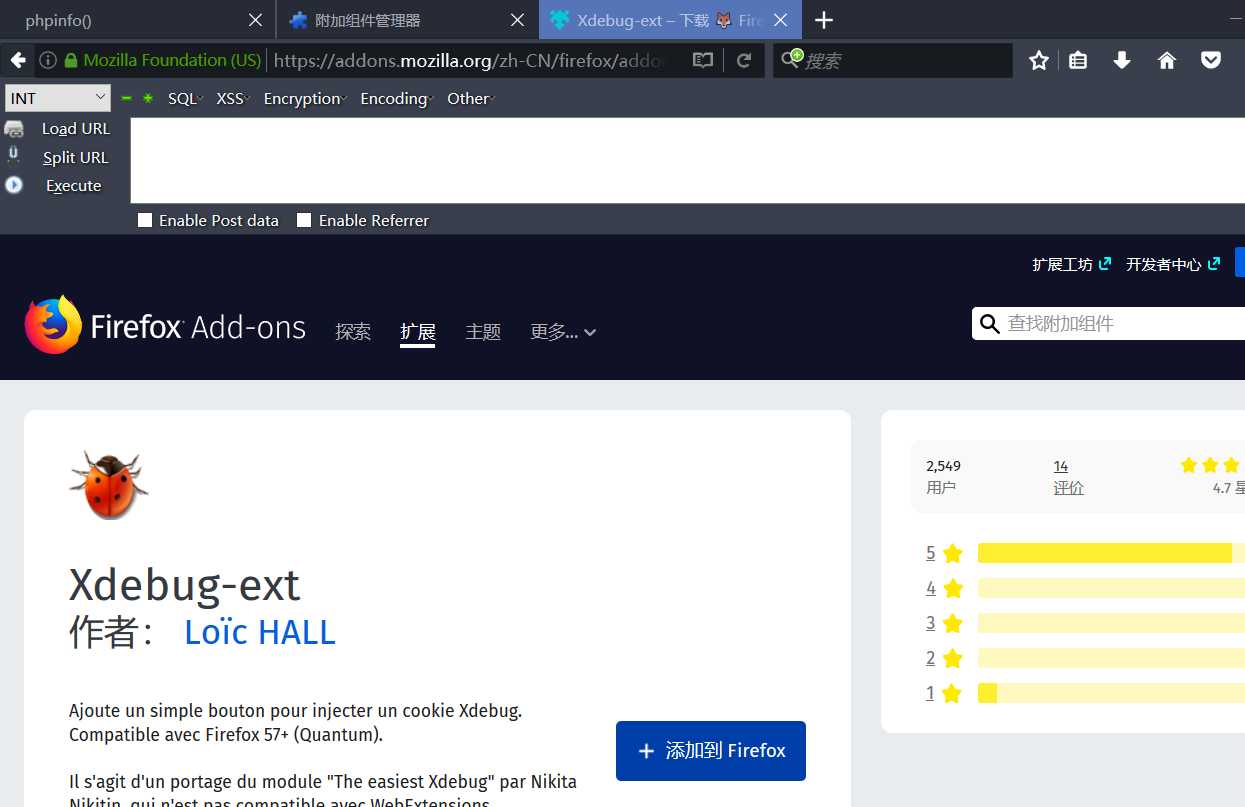Click the green padlock security icon
The width and height of the screenshot is (1245, 807).
(x=71, y=61)
